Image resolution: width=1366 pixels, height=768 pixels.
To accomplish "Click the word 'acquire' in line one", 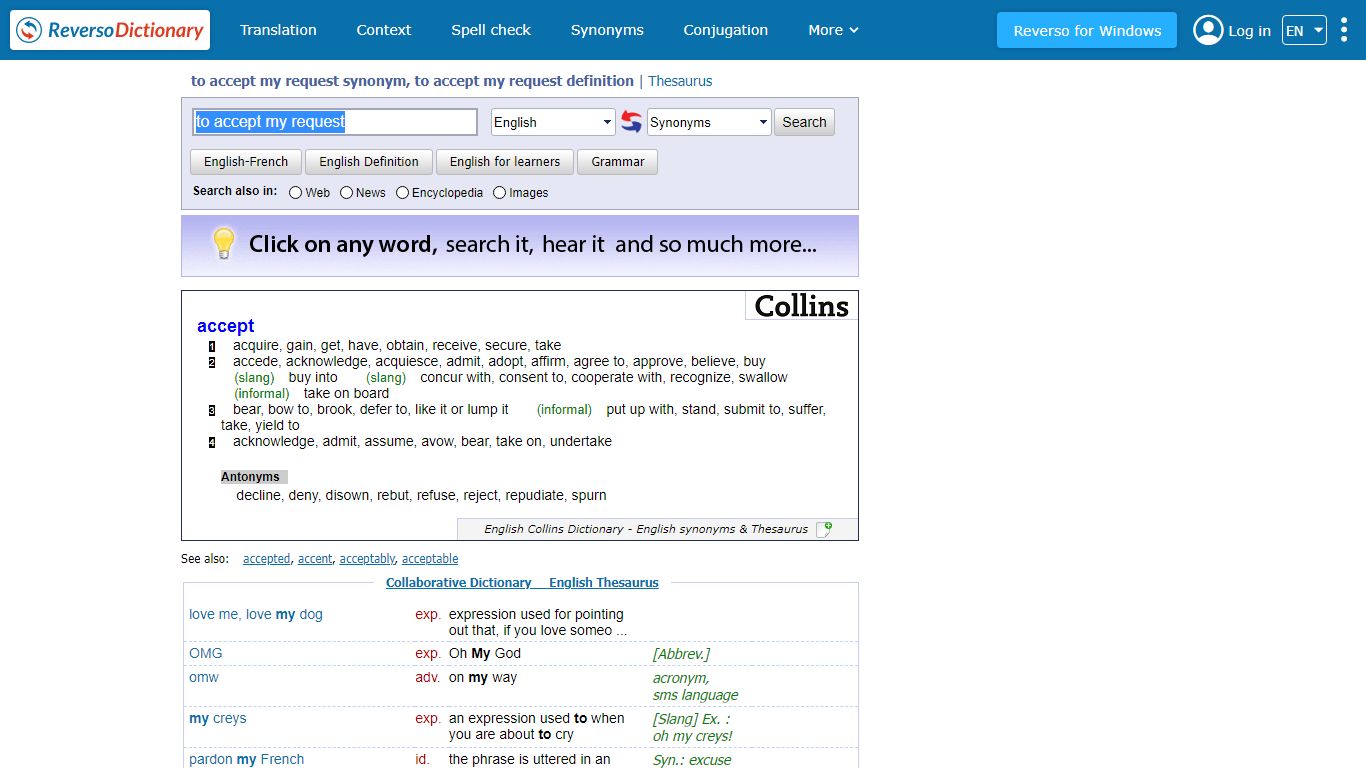I will click(x=256, y=345).
